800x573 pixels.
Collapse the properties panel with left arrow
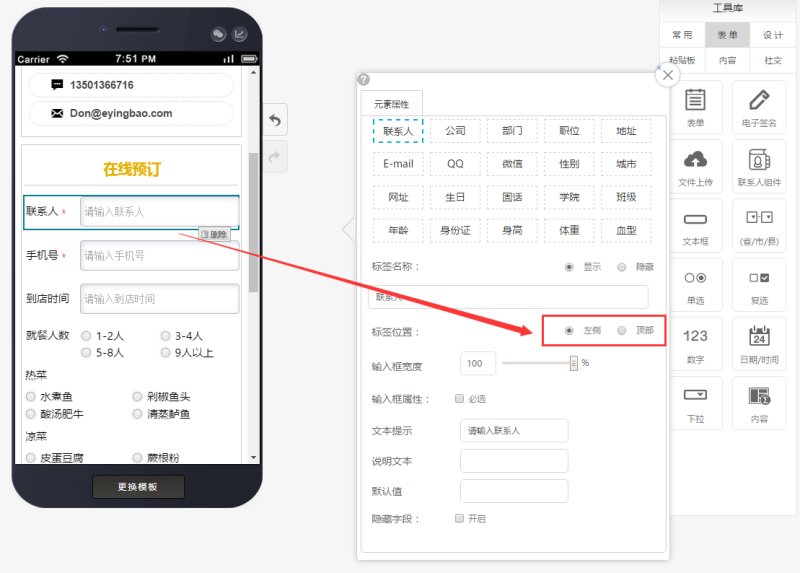point(348,229)
